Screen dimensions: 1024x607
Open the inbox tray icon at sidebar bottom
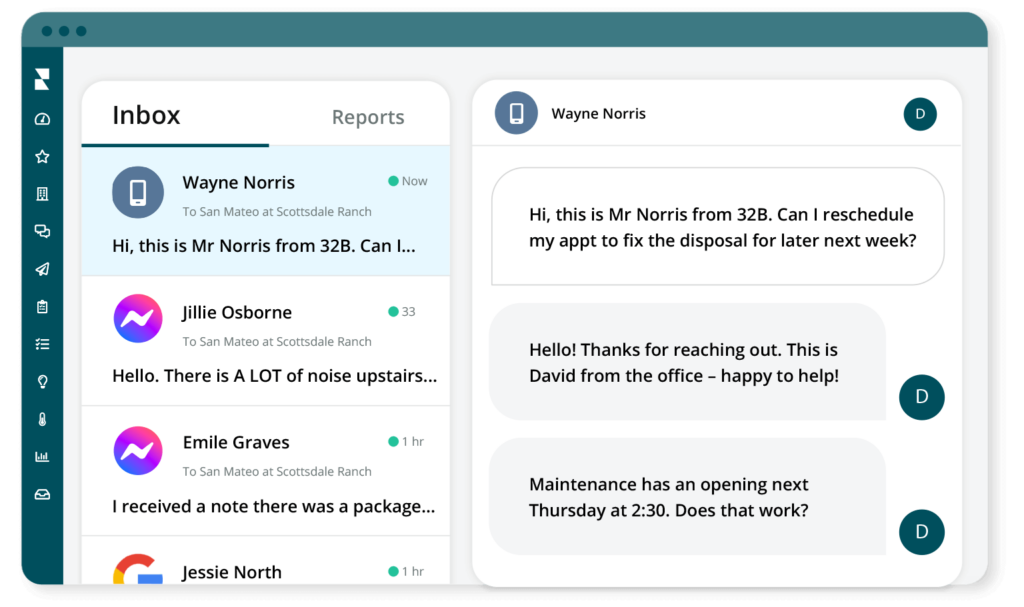click(x=41, y=493)
